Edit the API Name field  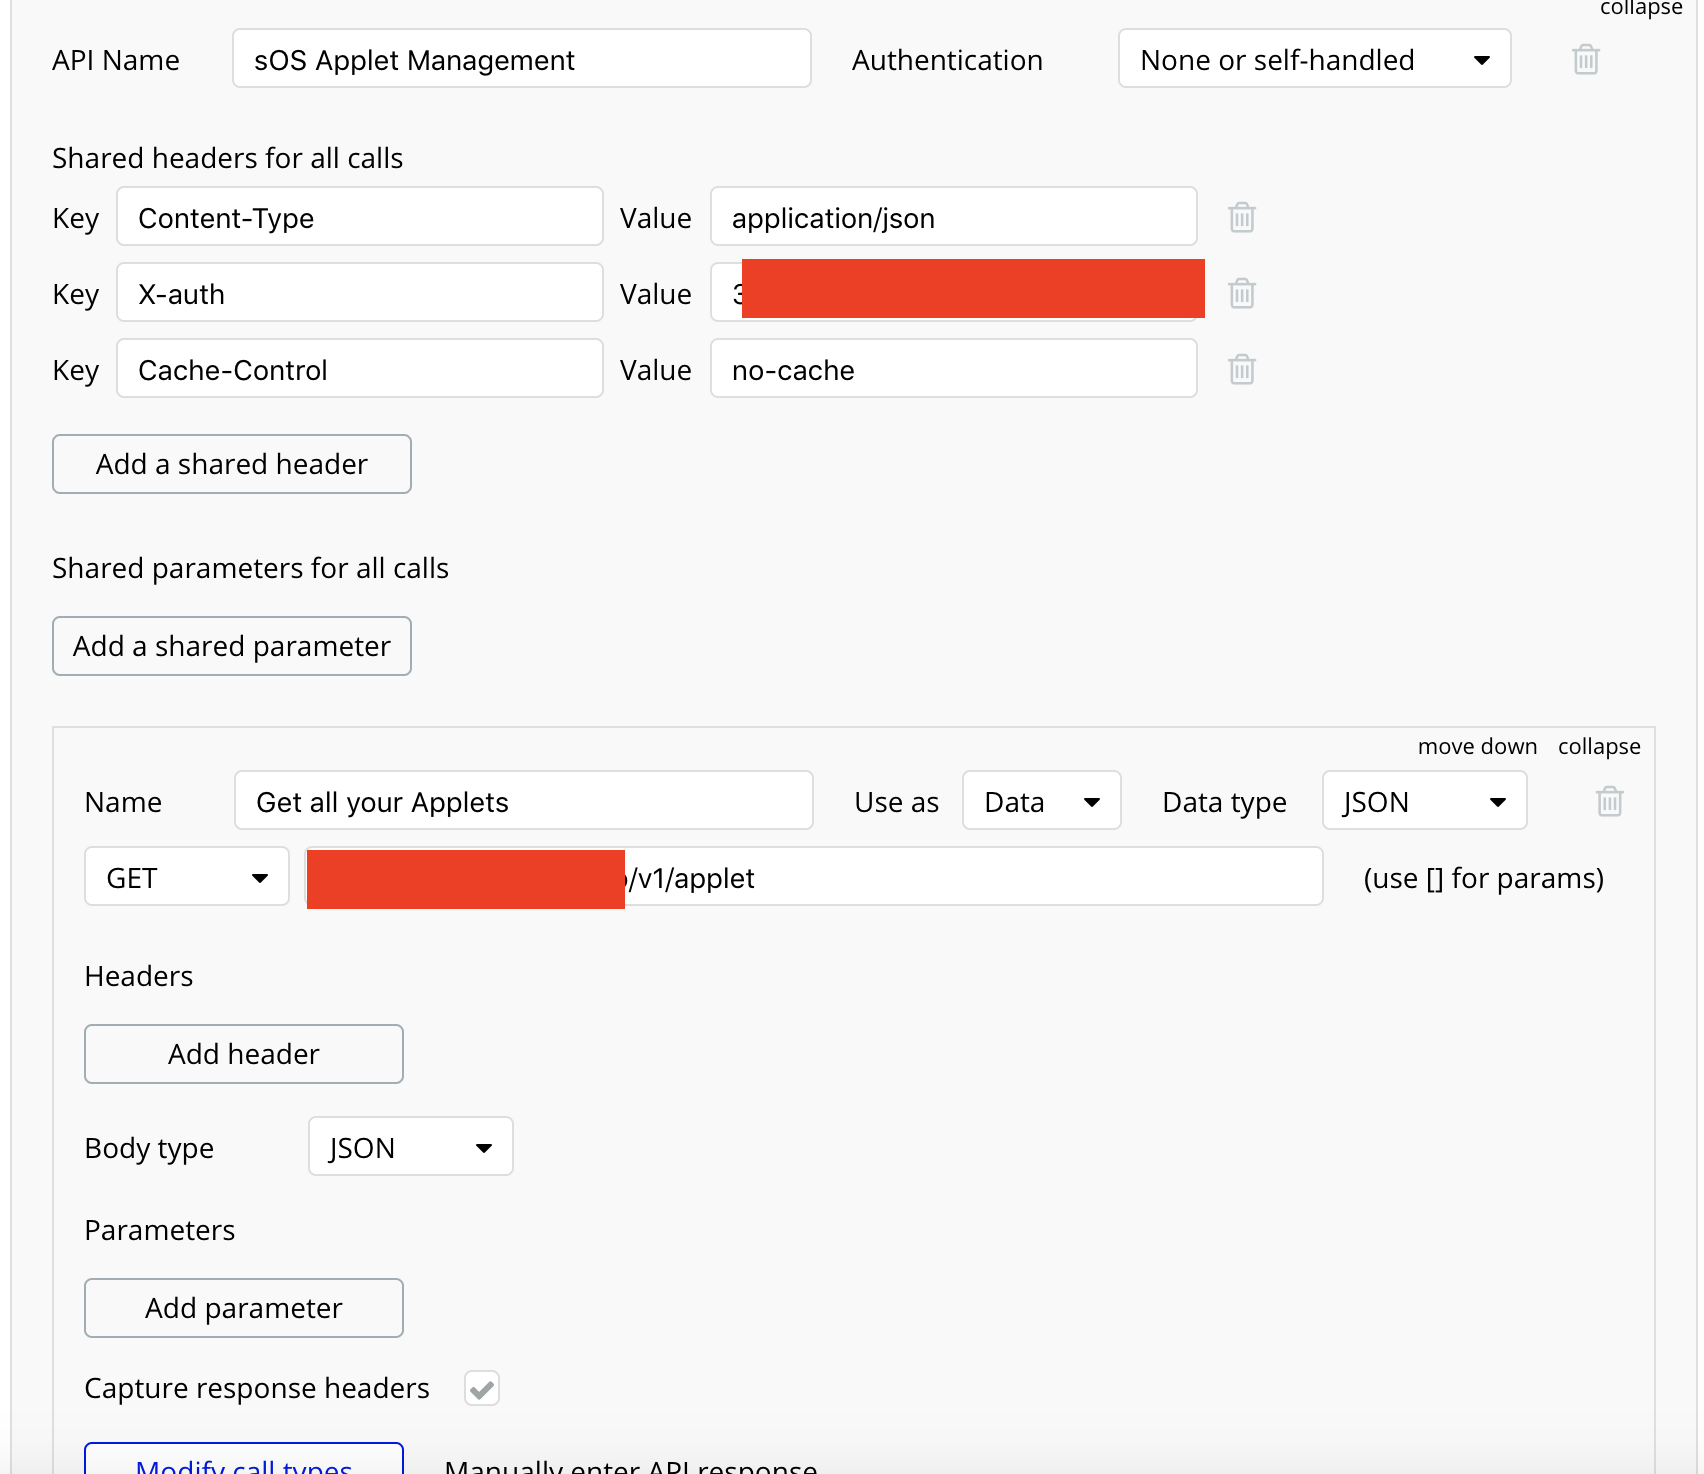pyautogui.click(x=521, y=59)
